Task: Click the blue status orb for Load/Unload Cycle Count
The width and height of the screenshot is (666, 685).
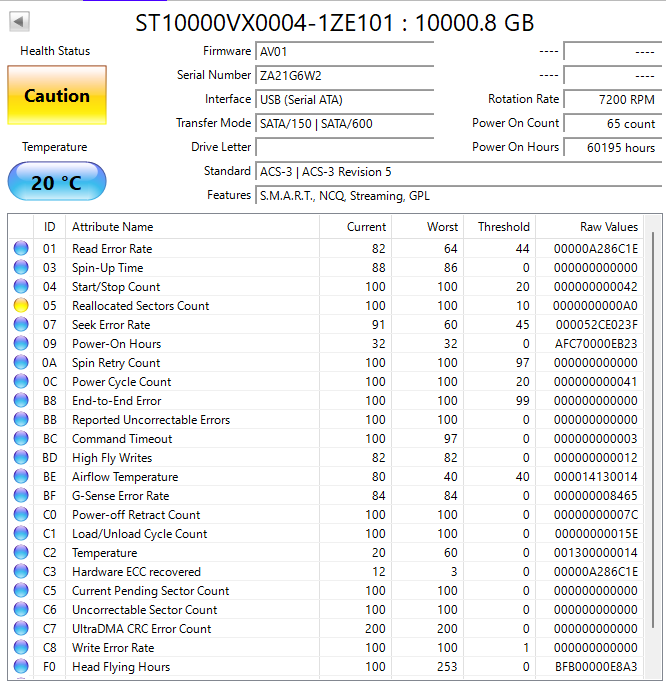Action: point(21,533)
